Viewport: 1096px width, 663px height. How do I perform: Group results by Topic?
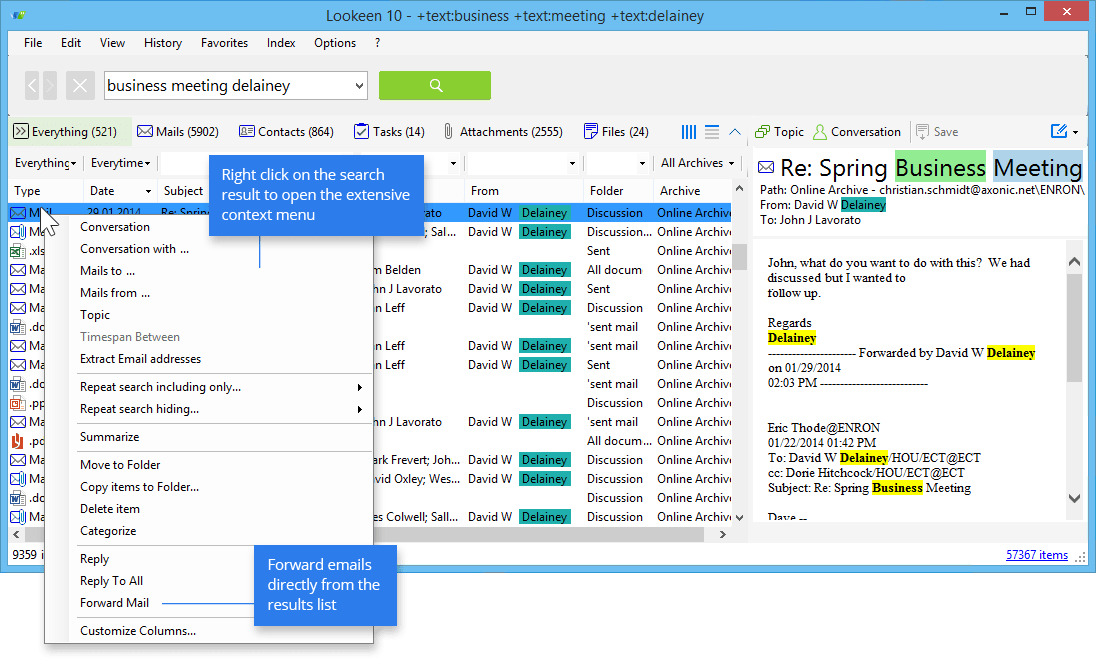coord(779,131)
